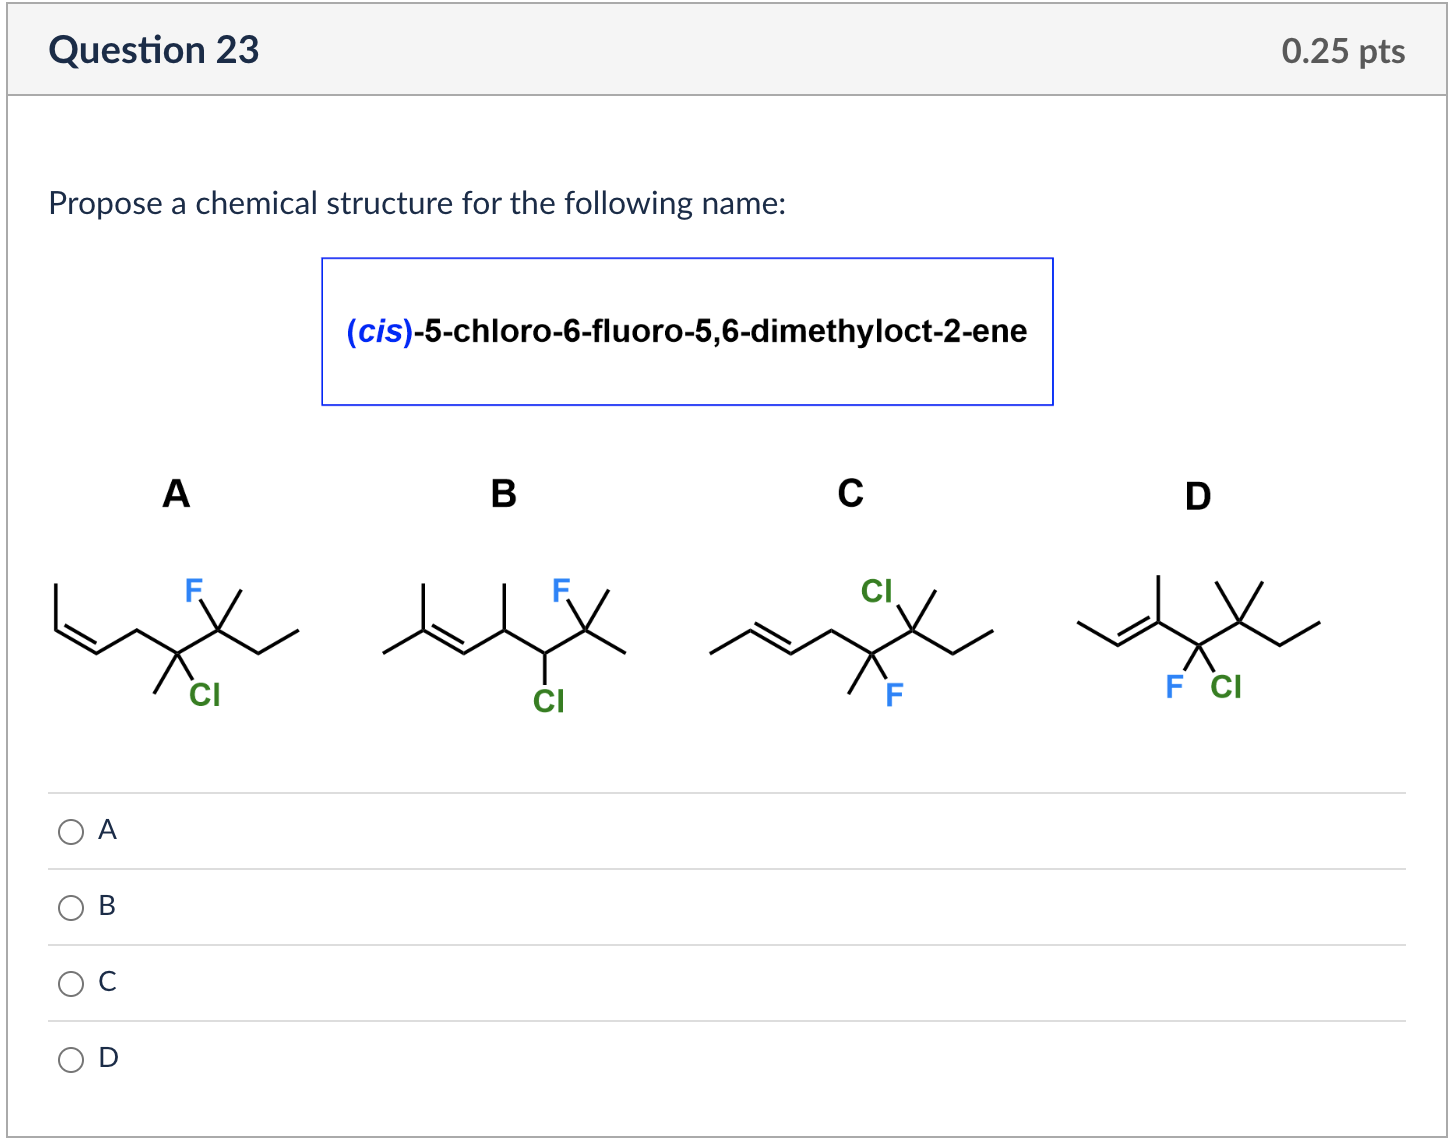Click the 0.25 pts label
Image resolution: width=1452 pixels, height=1142 pixels.
click(1342, 49)
